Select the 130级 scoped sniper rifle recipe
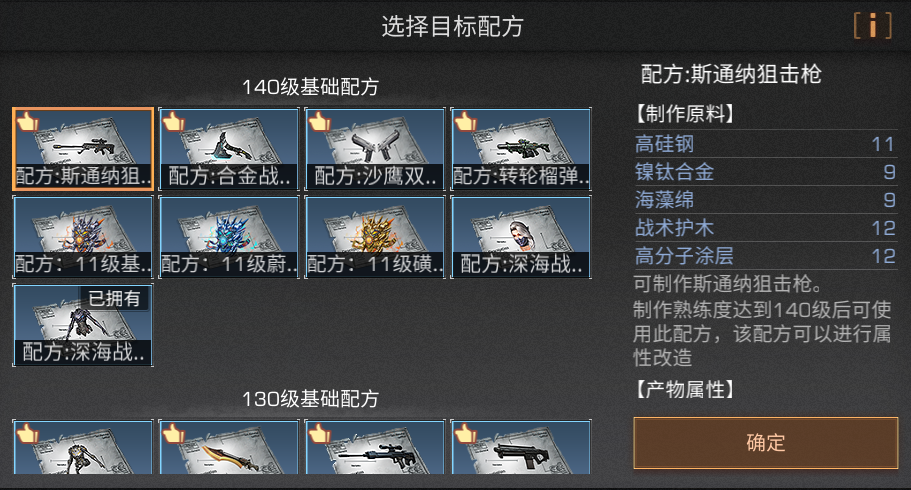This screenshot has width=911, height=490. pyautogui.click(x=375, y=446)
